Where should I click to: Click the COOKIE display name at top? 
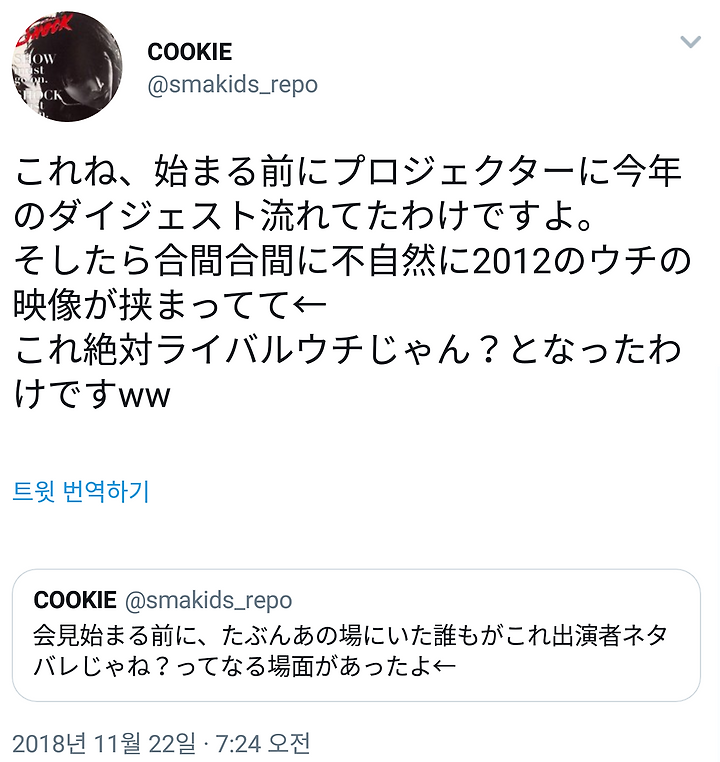pos(189,52)
